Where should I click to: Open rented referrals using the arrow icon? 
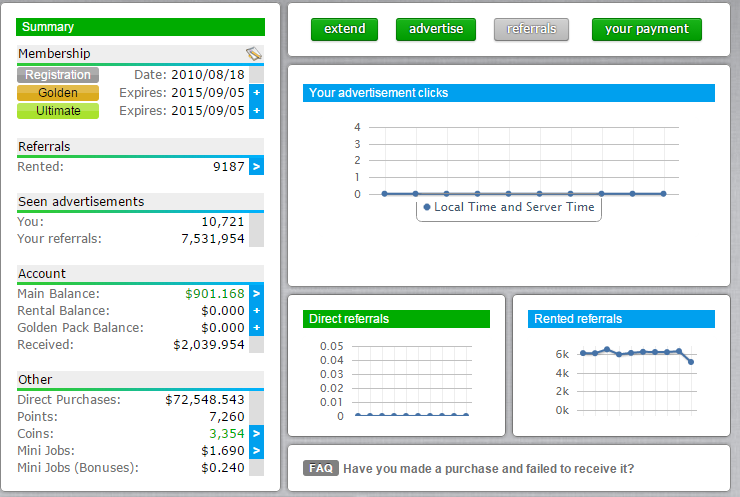(x=257, y=166)
